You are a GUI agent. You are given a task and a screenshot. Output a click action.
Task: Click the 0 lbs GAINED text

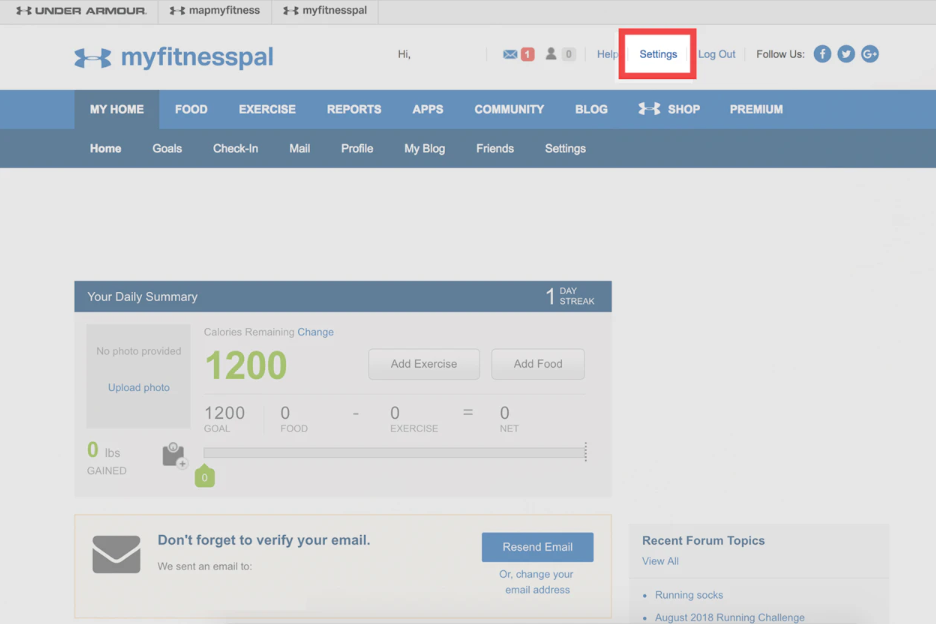tap(106, 458)
